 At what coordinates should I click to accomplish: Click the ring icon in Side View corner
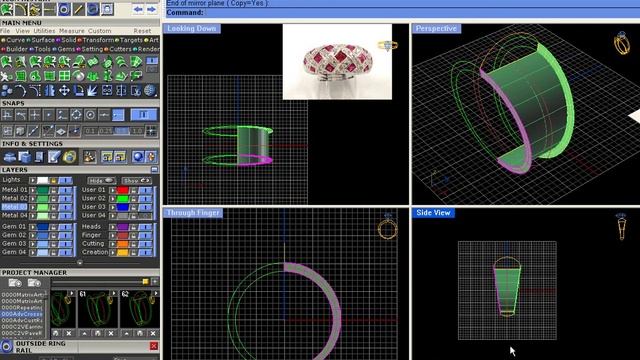click(621, 227)
